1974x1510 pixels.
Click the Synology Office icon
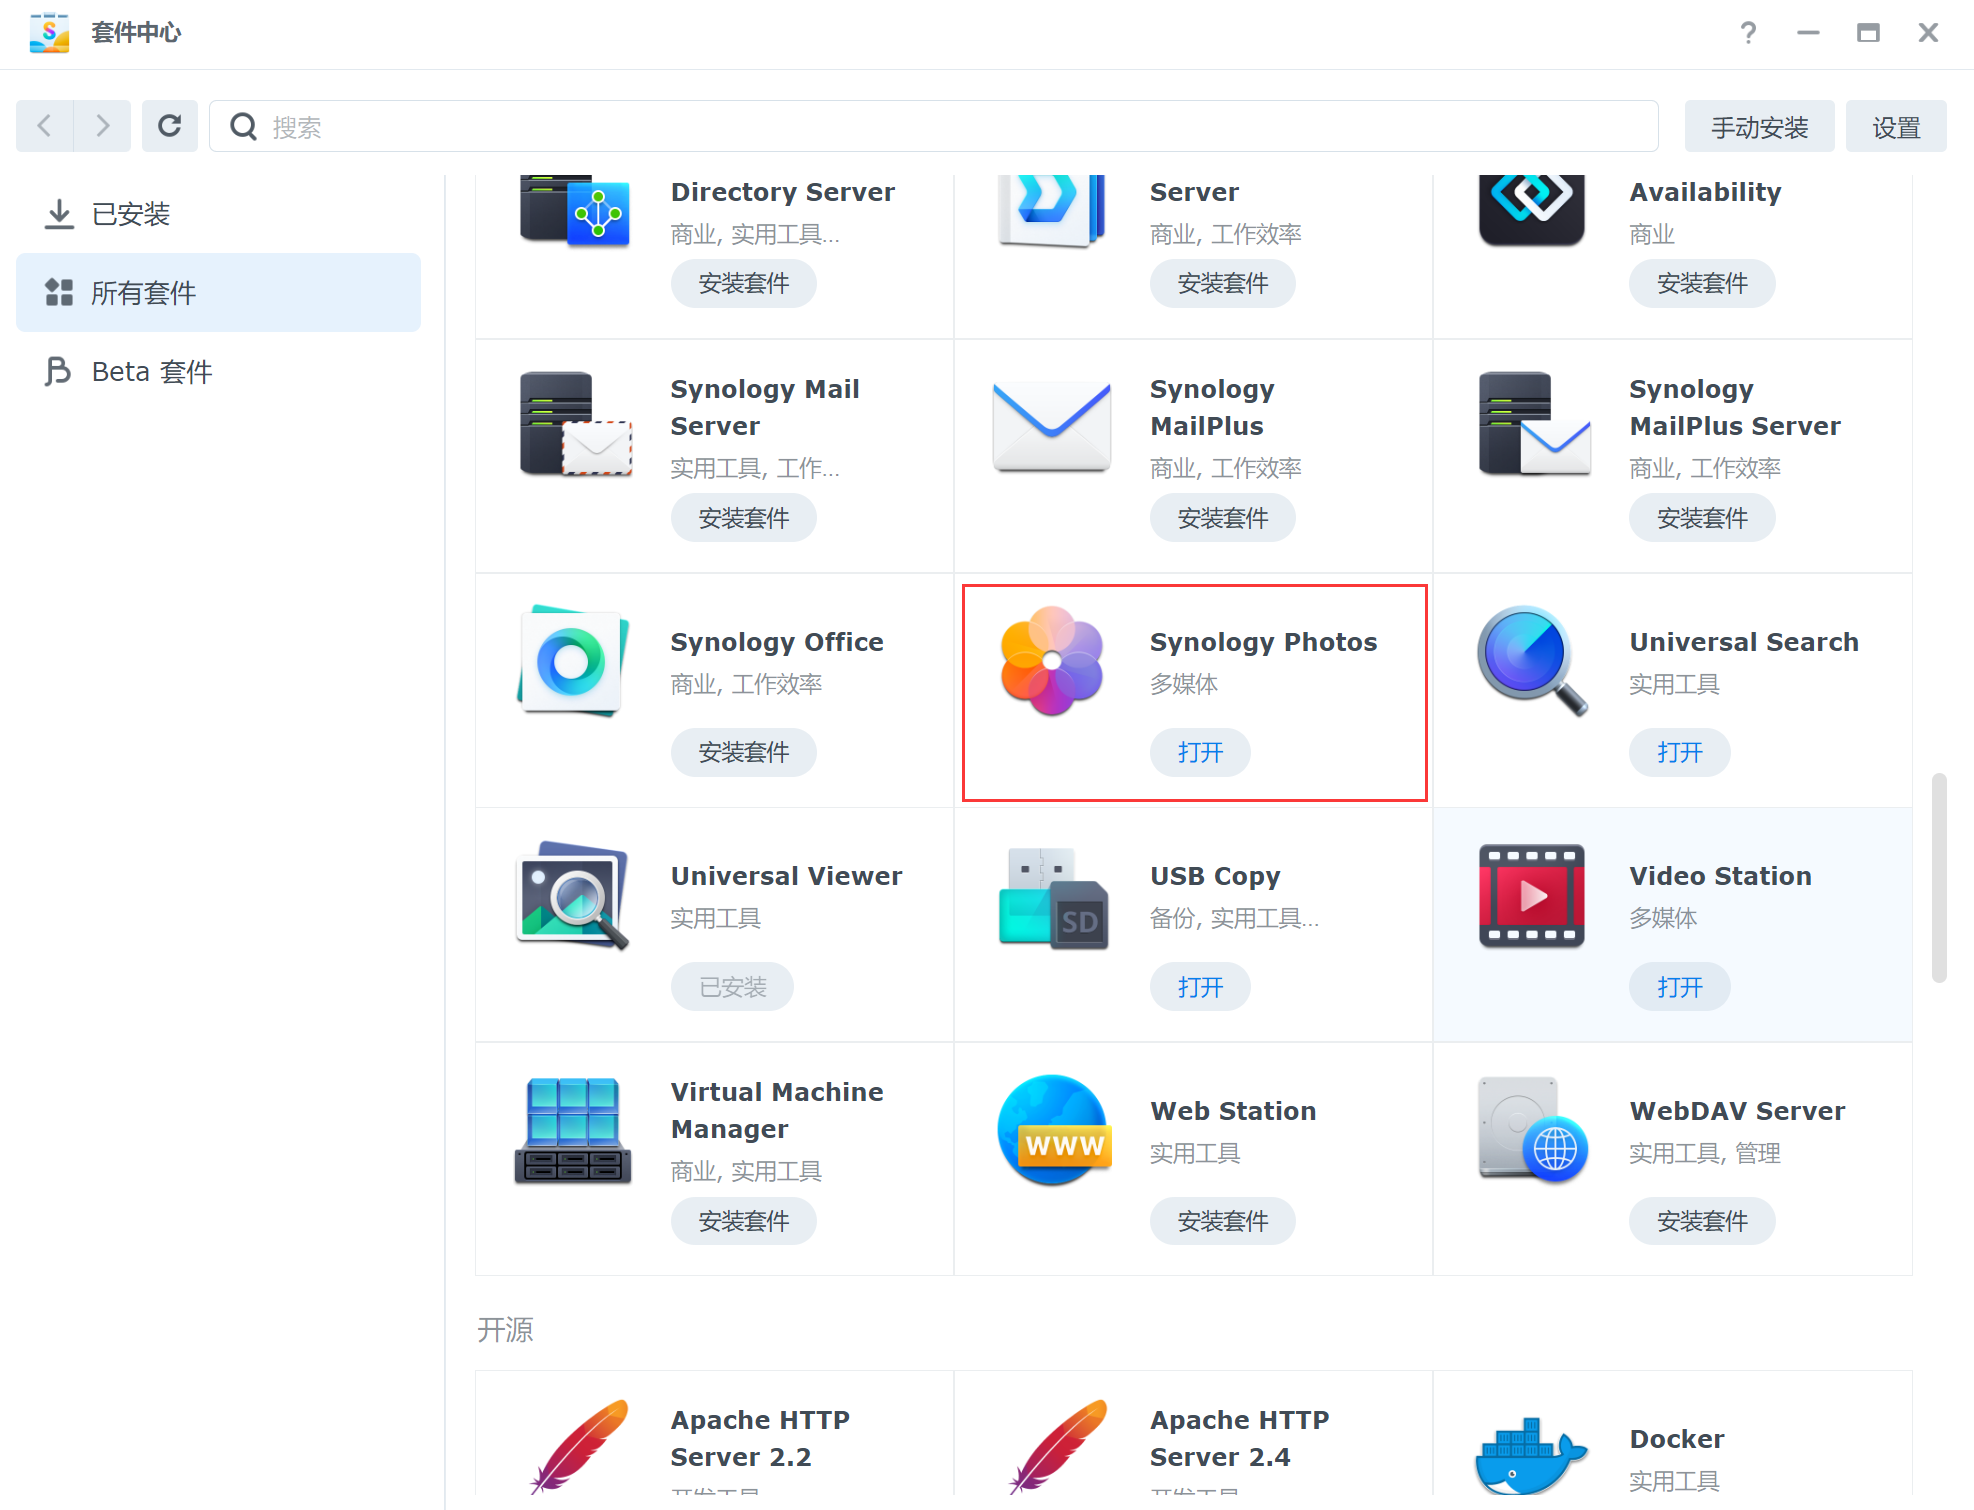pos(573,661)
